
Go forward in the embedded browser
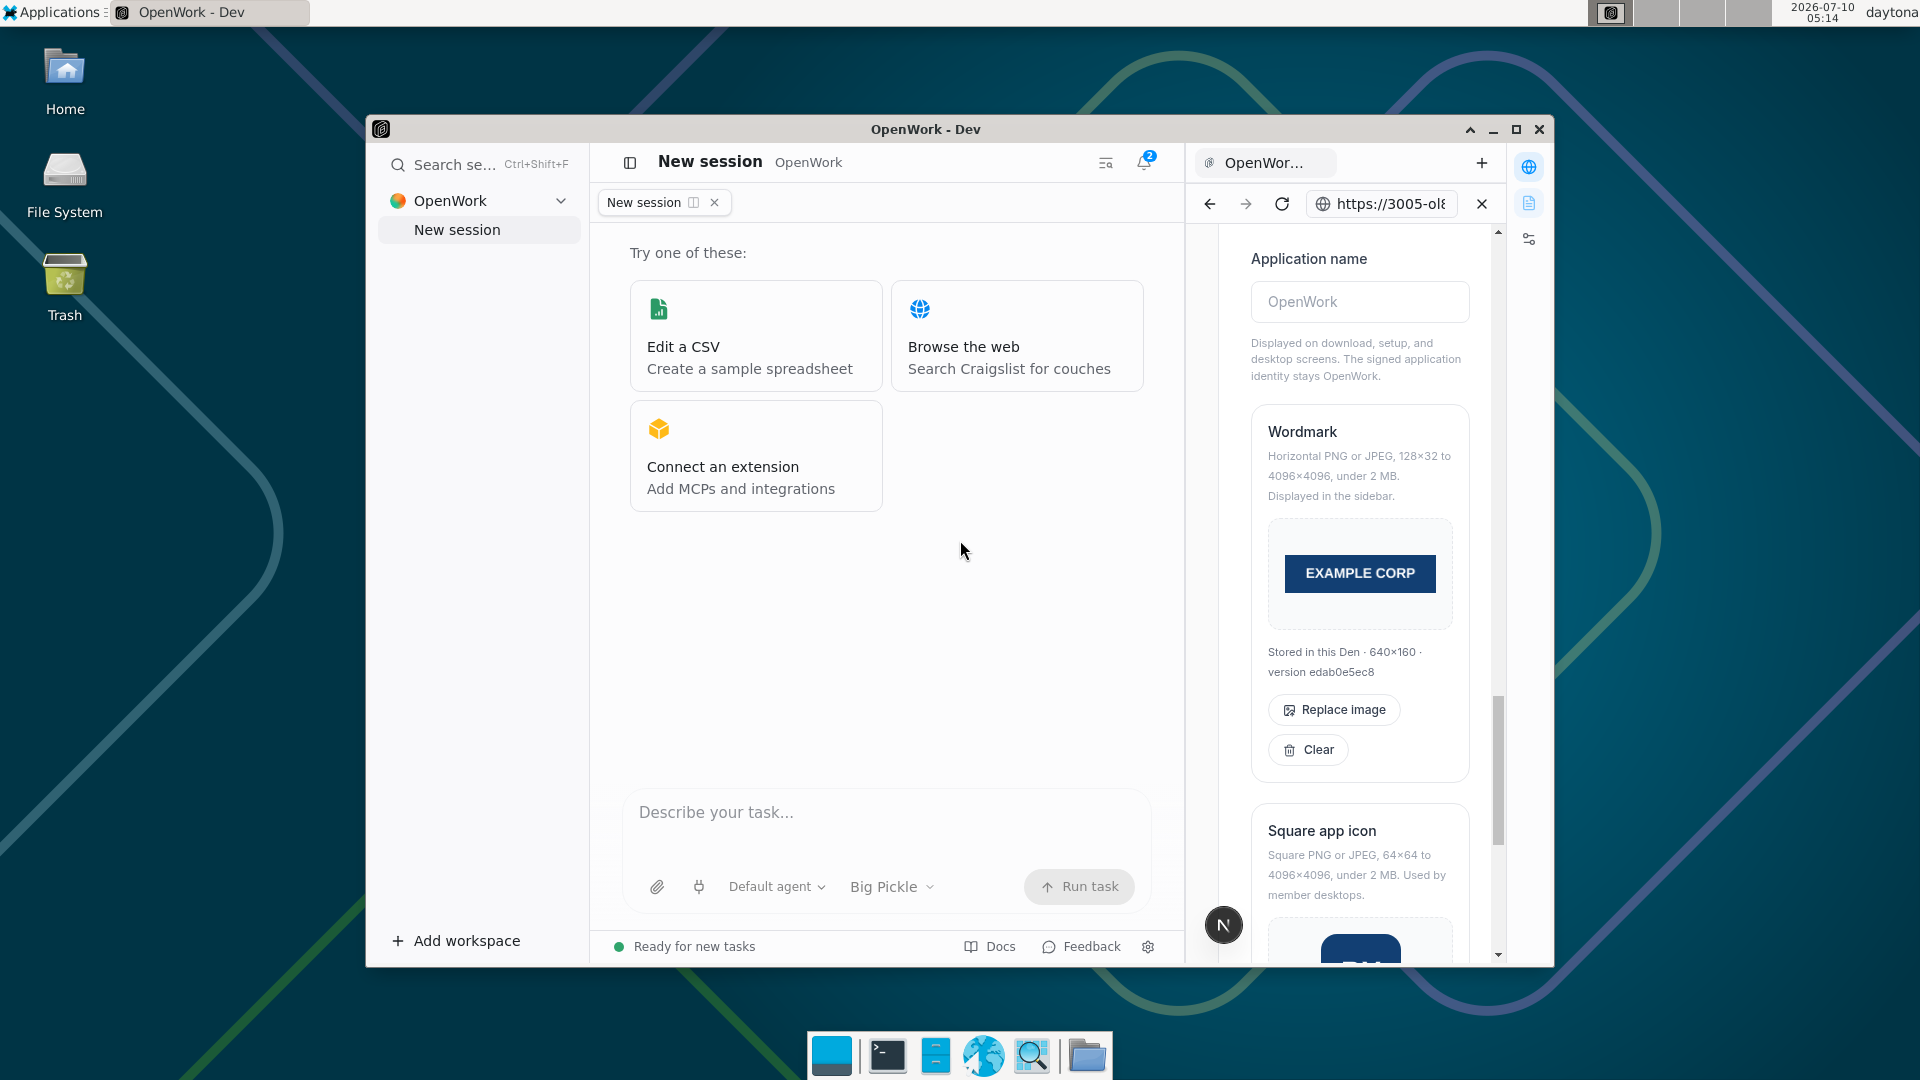click(1246, 204)
